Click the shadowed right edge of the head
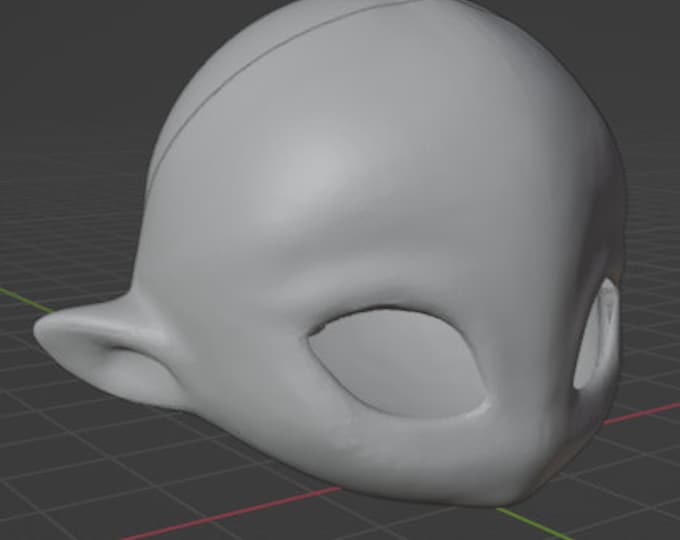Screen dimensions: 680x540 tap(611, 195)
